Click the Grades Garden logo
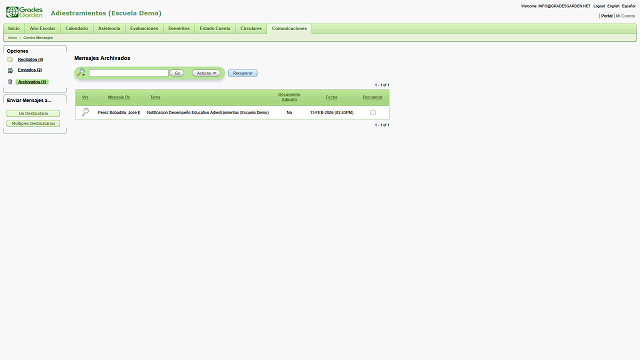Viewport: 640px width, 360px height. [24, 12]
